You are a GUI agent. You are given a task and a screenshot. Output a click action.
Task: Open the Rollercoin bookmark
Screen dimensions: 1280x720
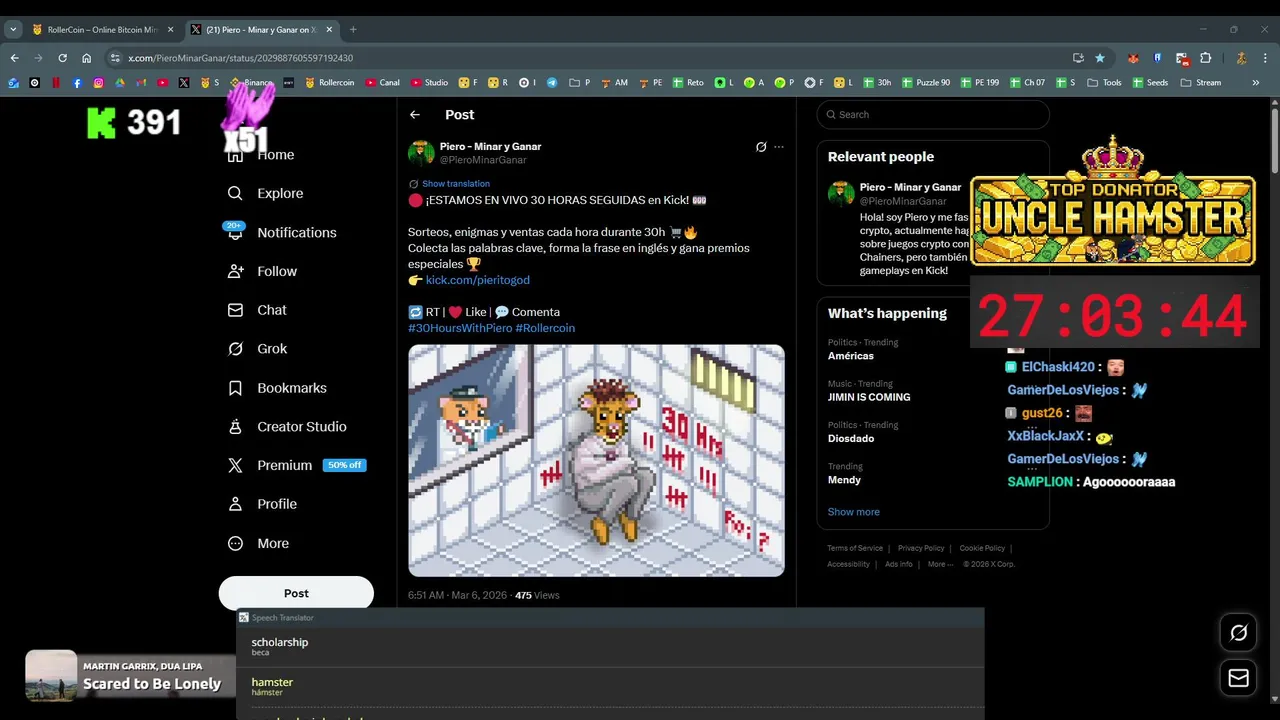(x=330, y=83)
